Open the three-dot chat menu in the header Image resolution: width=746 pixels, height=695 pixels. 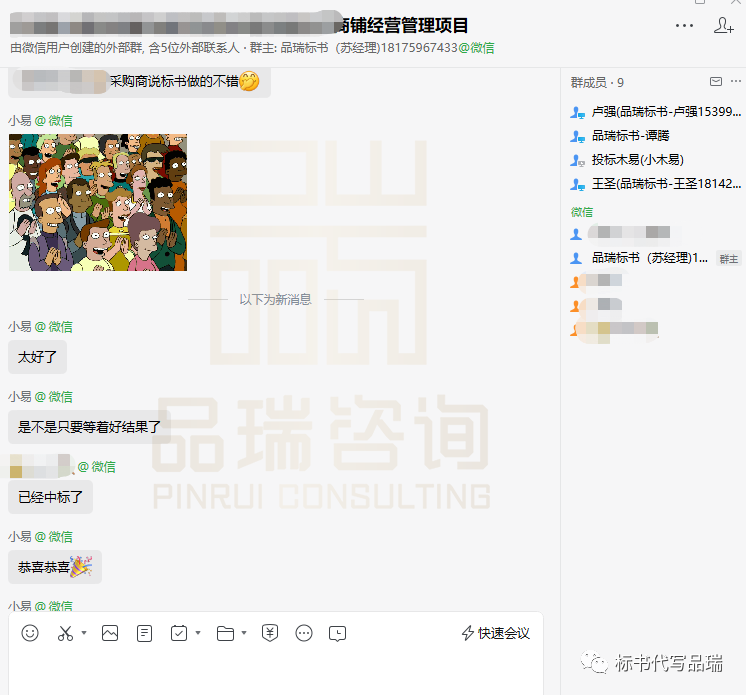pyautogui.click(x=684, y=25)
